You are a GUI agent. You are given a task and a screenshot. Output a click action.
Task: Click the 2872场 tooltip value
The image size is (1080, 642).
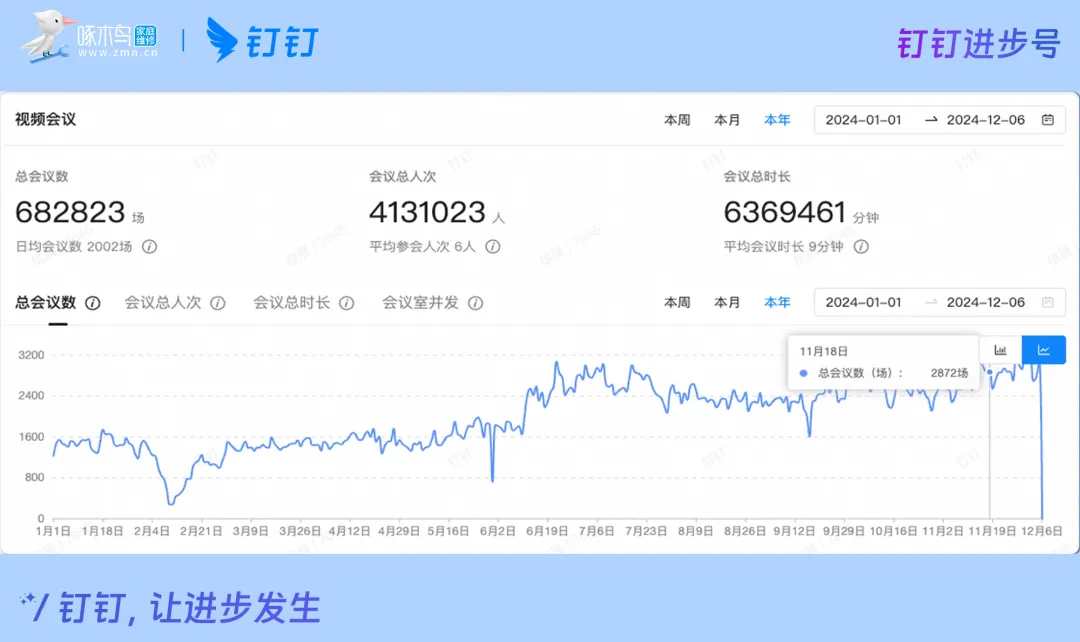tap(949, 373)
